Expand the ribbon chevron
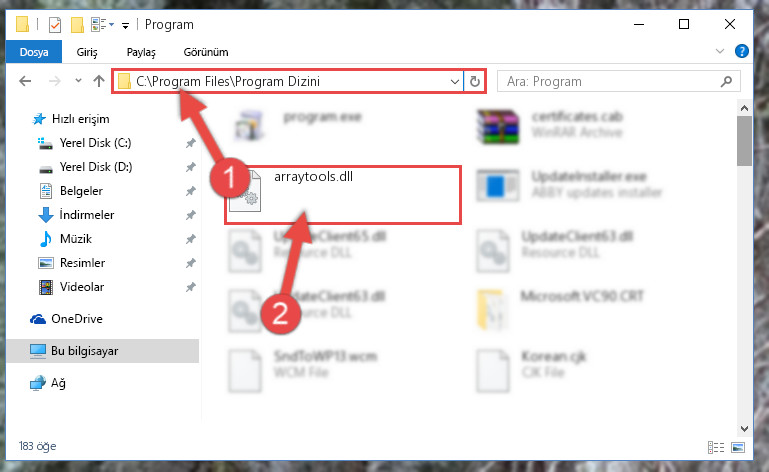This screenshot has height=472, width=769. tap(719, 51)
